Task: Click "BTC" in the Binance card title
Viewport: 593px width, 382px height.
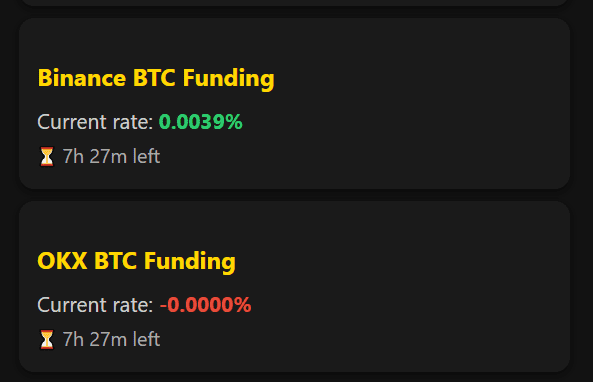Action: click(x=154, y=78)
